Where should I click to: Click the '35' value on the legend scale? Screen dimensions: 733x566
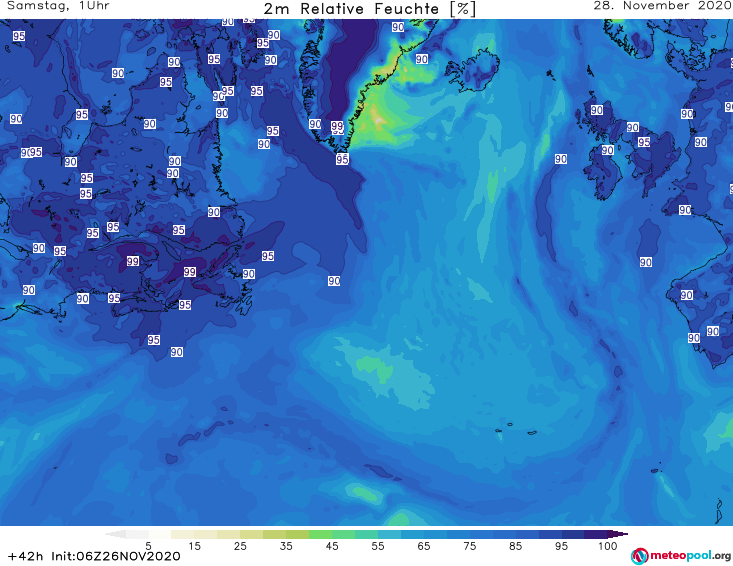(x=286, y=546)
